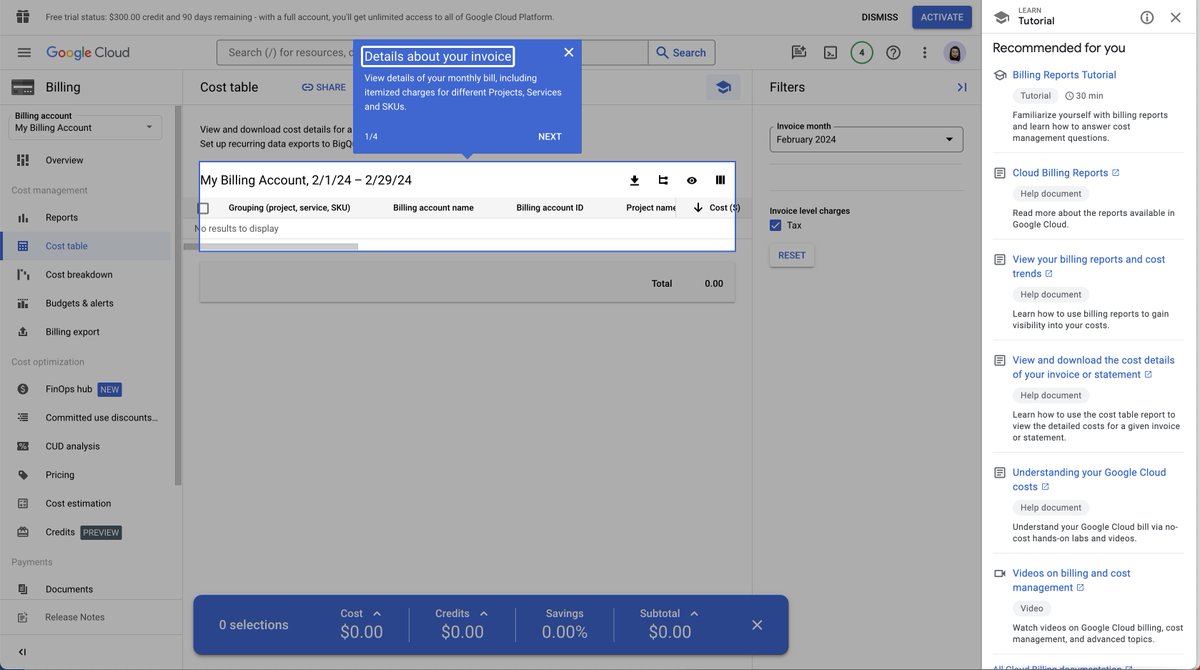Click the Billing account ID column header
This screenshot has width=1200, height=670.
point(550,208)
